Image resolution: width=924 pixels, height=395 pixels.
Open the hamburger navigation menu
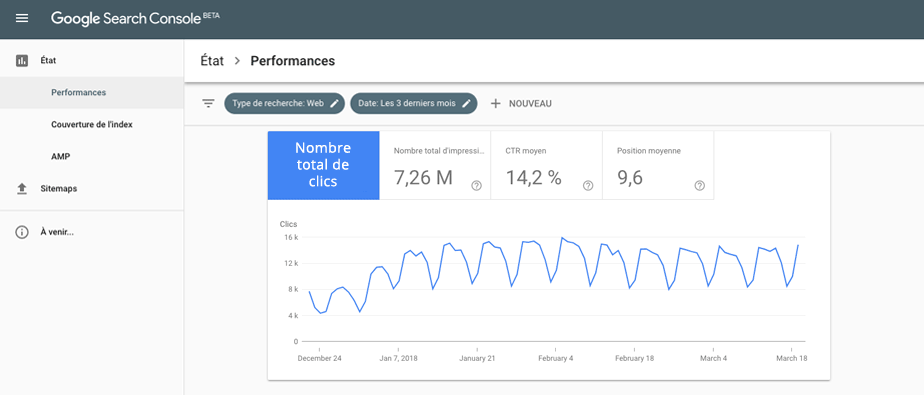pyautogui.click(x=22, y=18)
